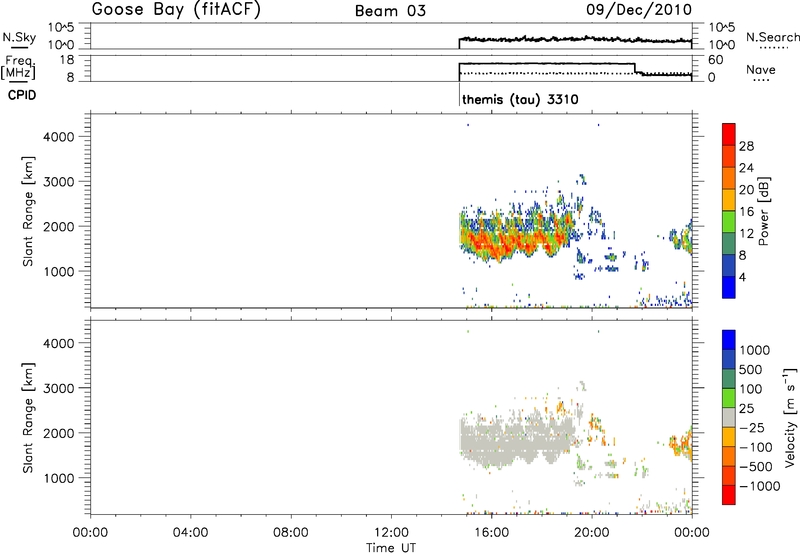The image size is (800, 554).
Task: Click the '09/Dec/2010' date text
Action: [639, 10]
